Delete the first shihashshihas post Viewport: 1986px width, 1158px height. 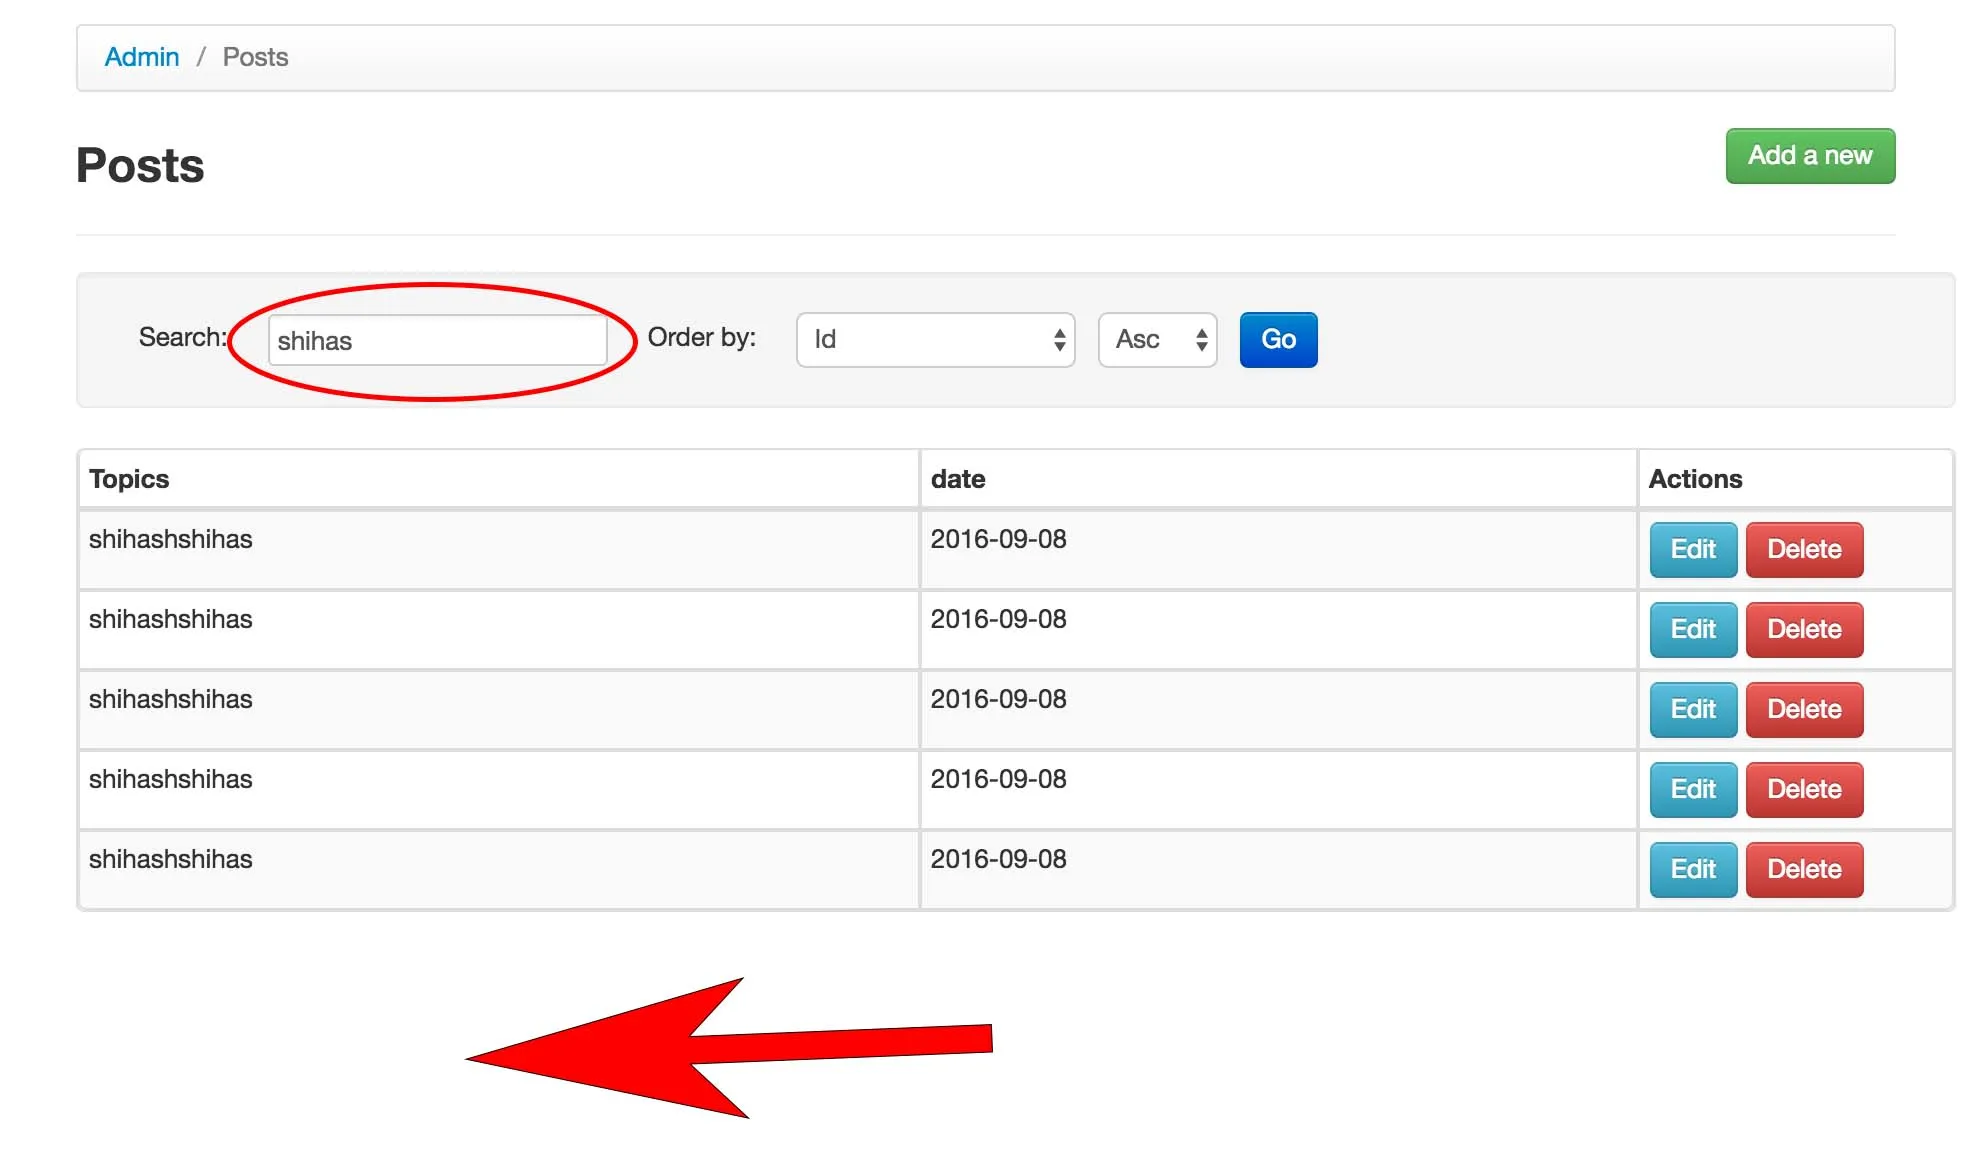pos(1803,549)
